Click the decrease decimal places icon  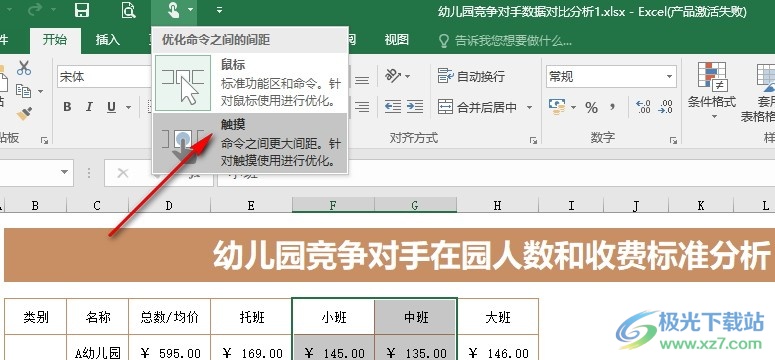point(666,107)
